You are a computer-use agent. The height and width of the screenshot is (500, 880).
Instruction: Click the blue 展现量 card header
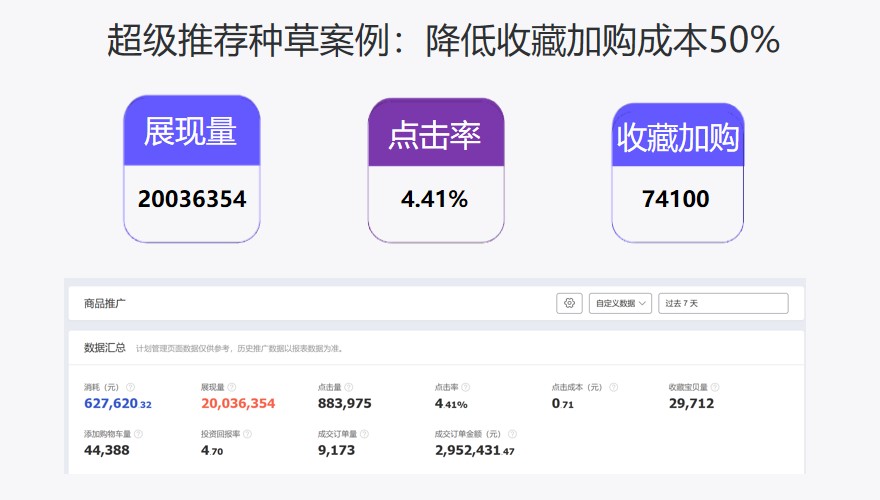coord(191,131)
